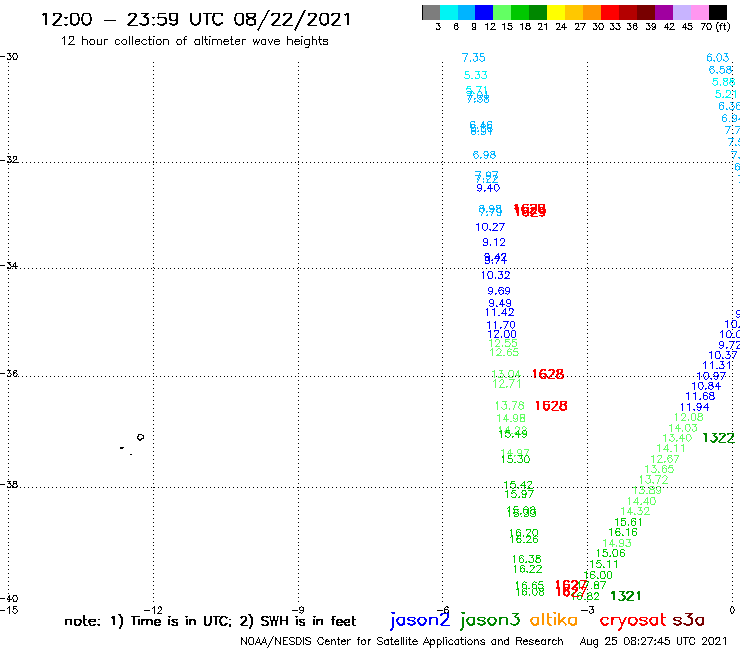Click the wave height value 7.35

click(x=473, y=58)
